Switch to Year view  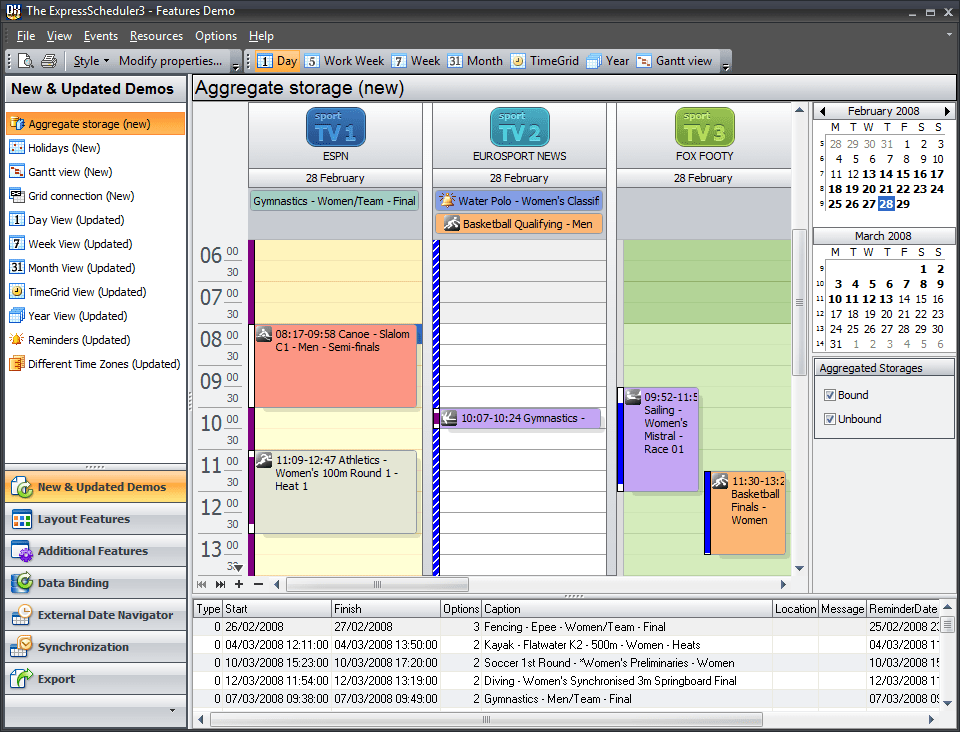[x=608, y=61]
